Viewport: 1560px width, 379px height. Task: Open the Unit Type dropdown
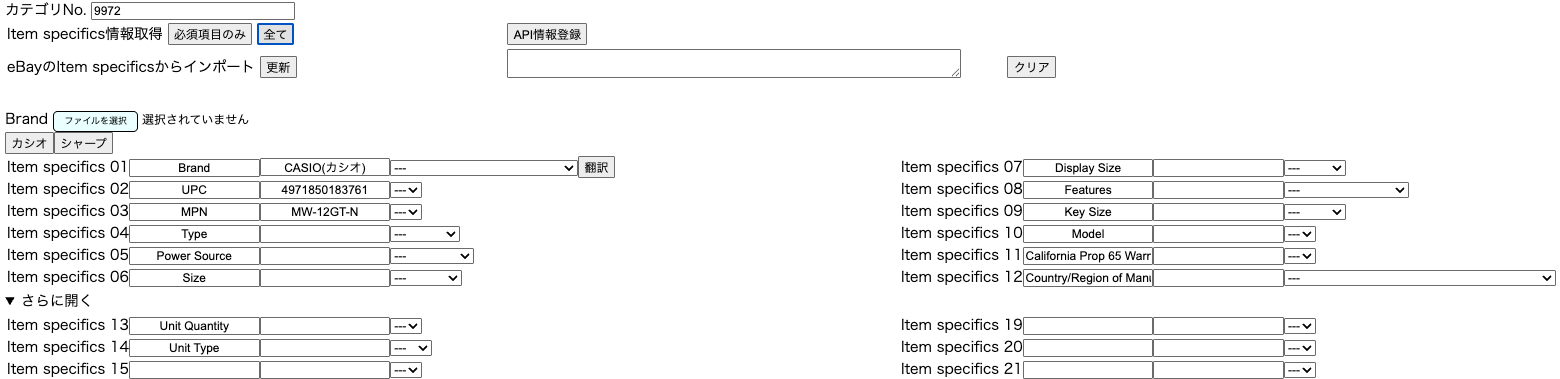pyautogui.click(x=411, y=348)
